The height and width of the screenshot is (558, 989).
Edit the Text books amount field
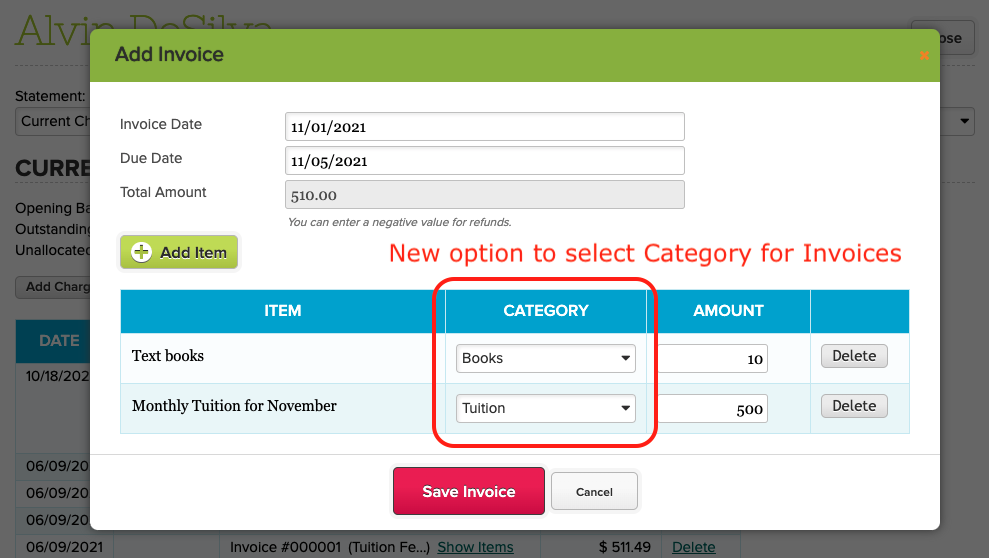click(x=712, y=359)
